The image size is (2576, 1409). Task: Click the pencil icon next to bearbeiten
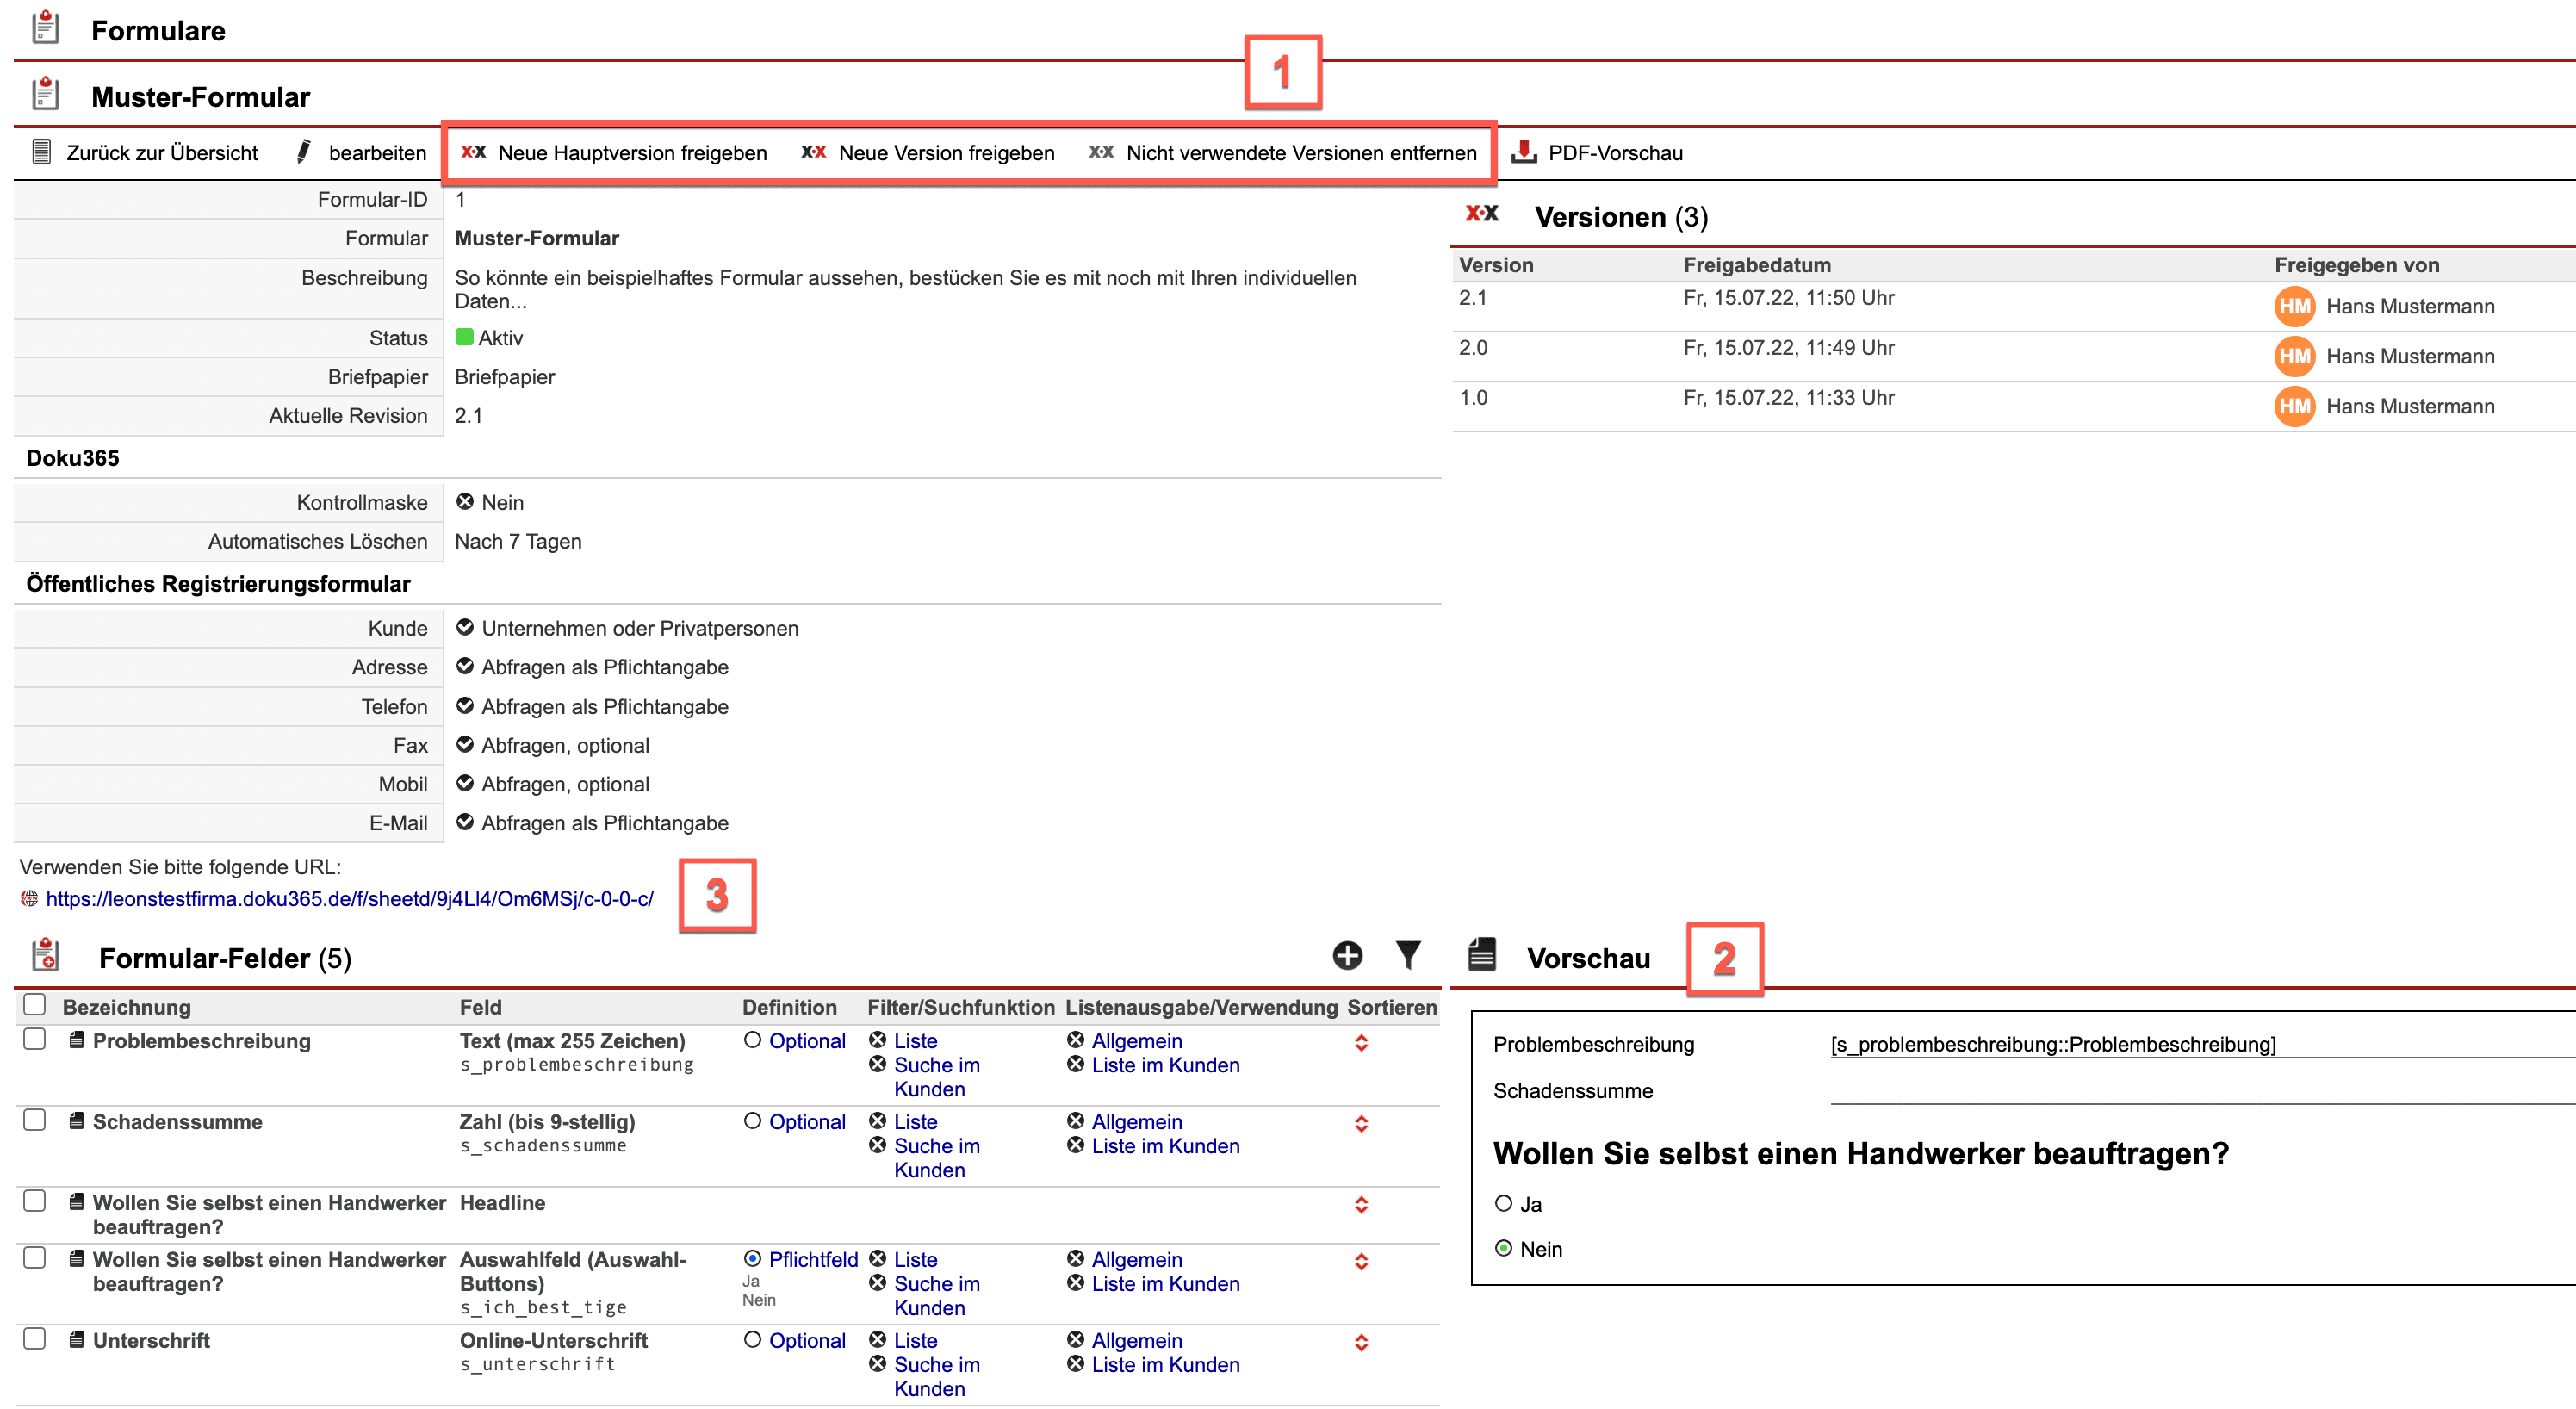point(304,152)
